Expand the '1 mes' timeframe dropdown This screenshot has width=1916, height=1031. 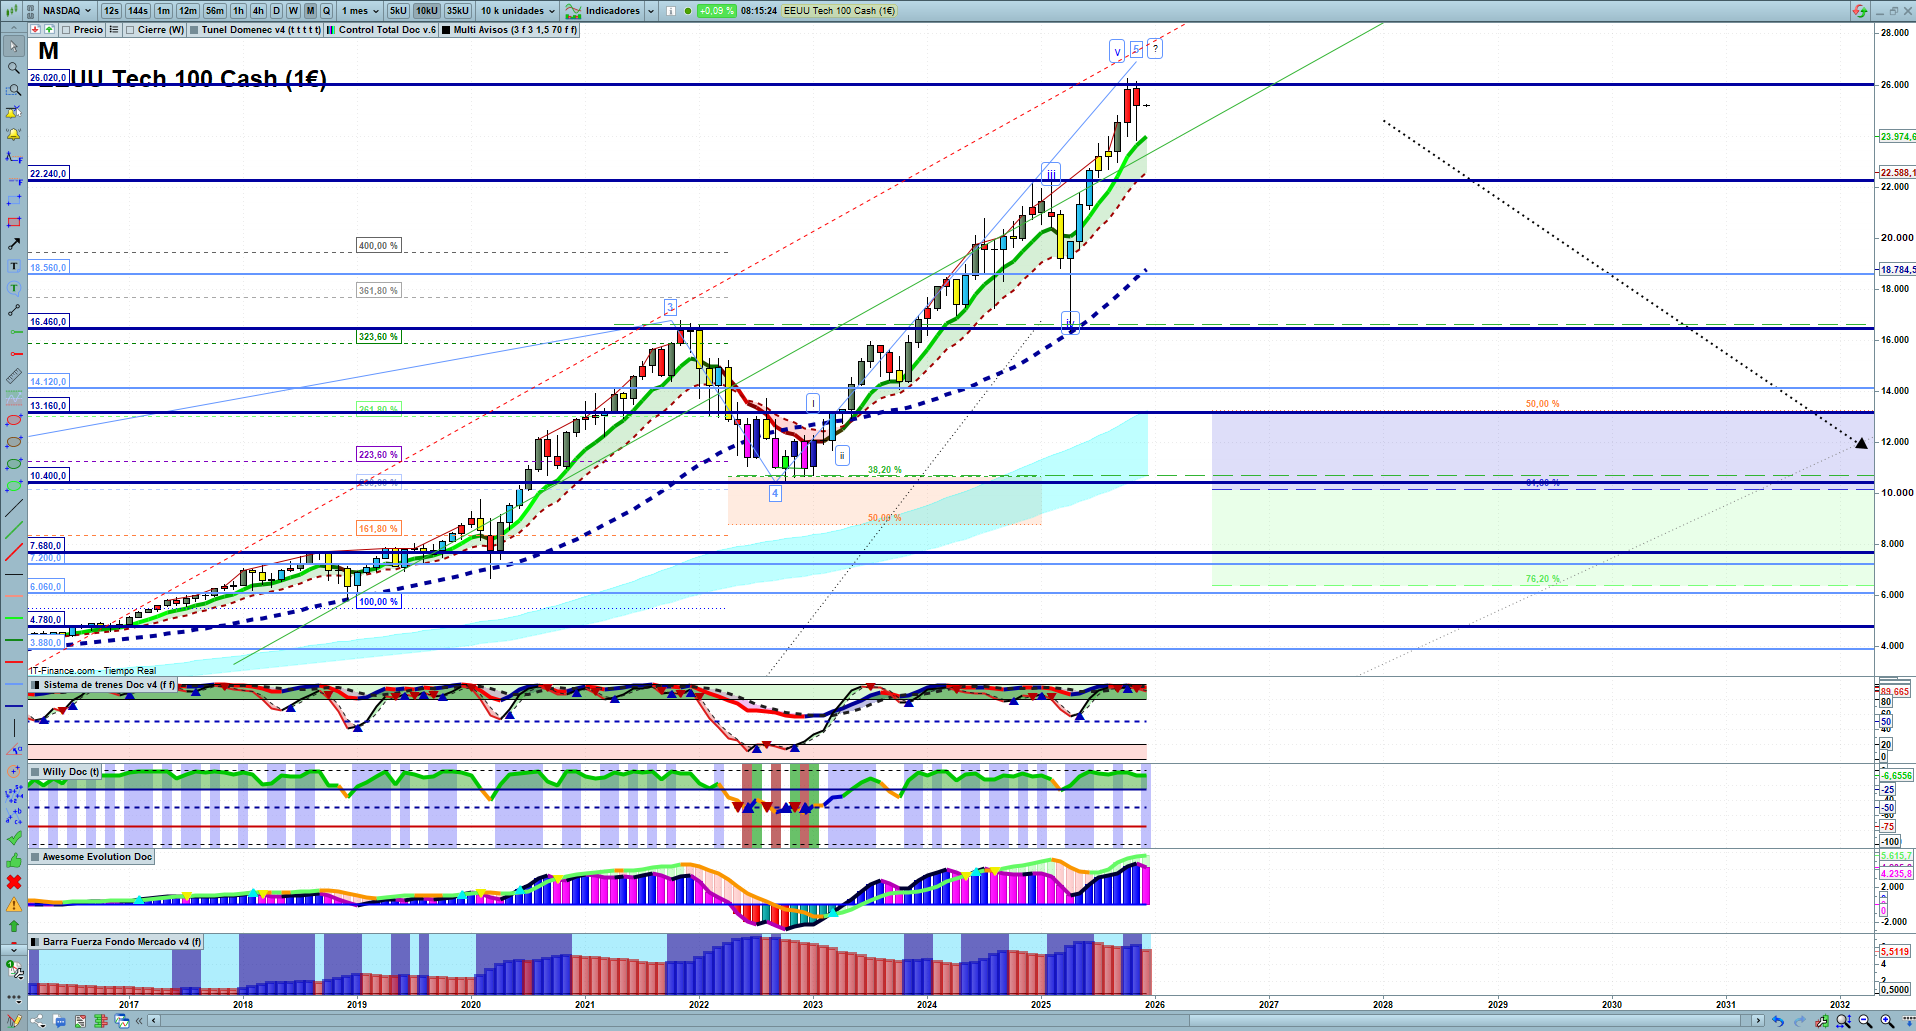[x=360, y=11]
